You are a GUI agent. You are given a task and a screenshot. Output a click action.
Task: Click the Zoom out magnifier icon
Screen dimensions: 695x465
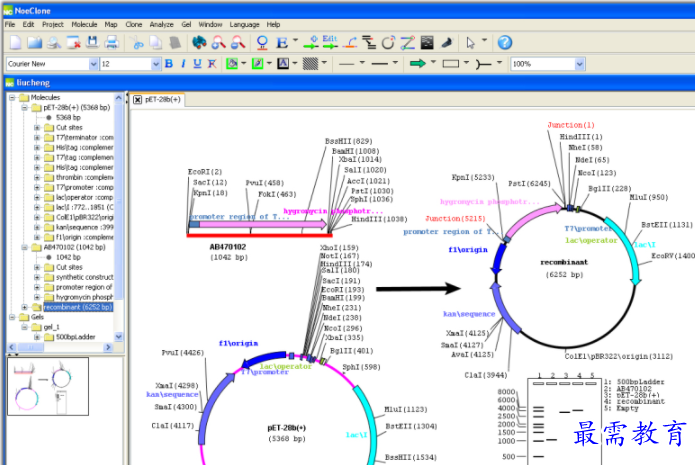click(x=238, y=43)
